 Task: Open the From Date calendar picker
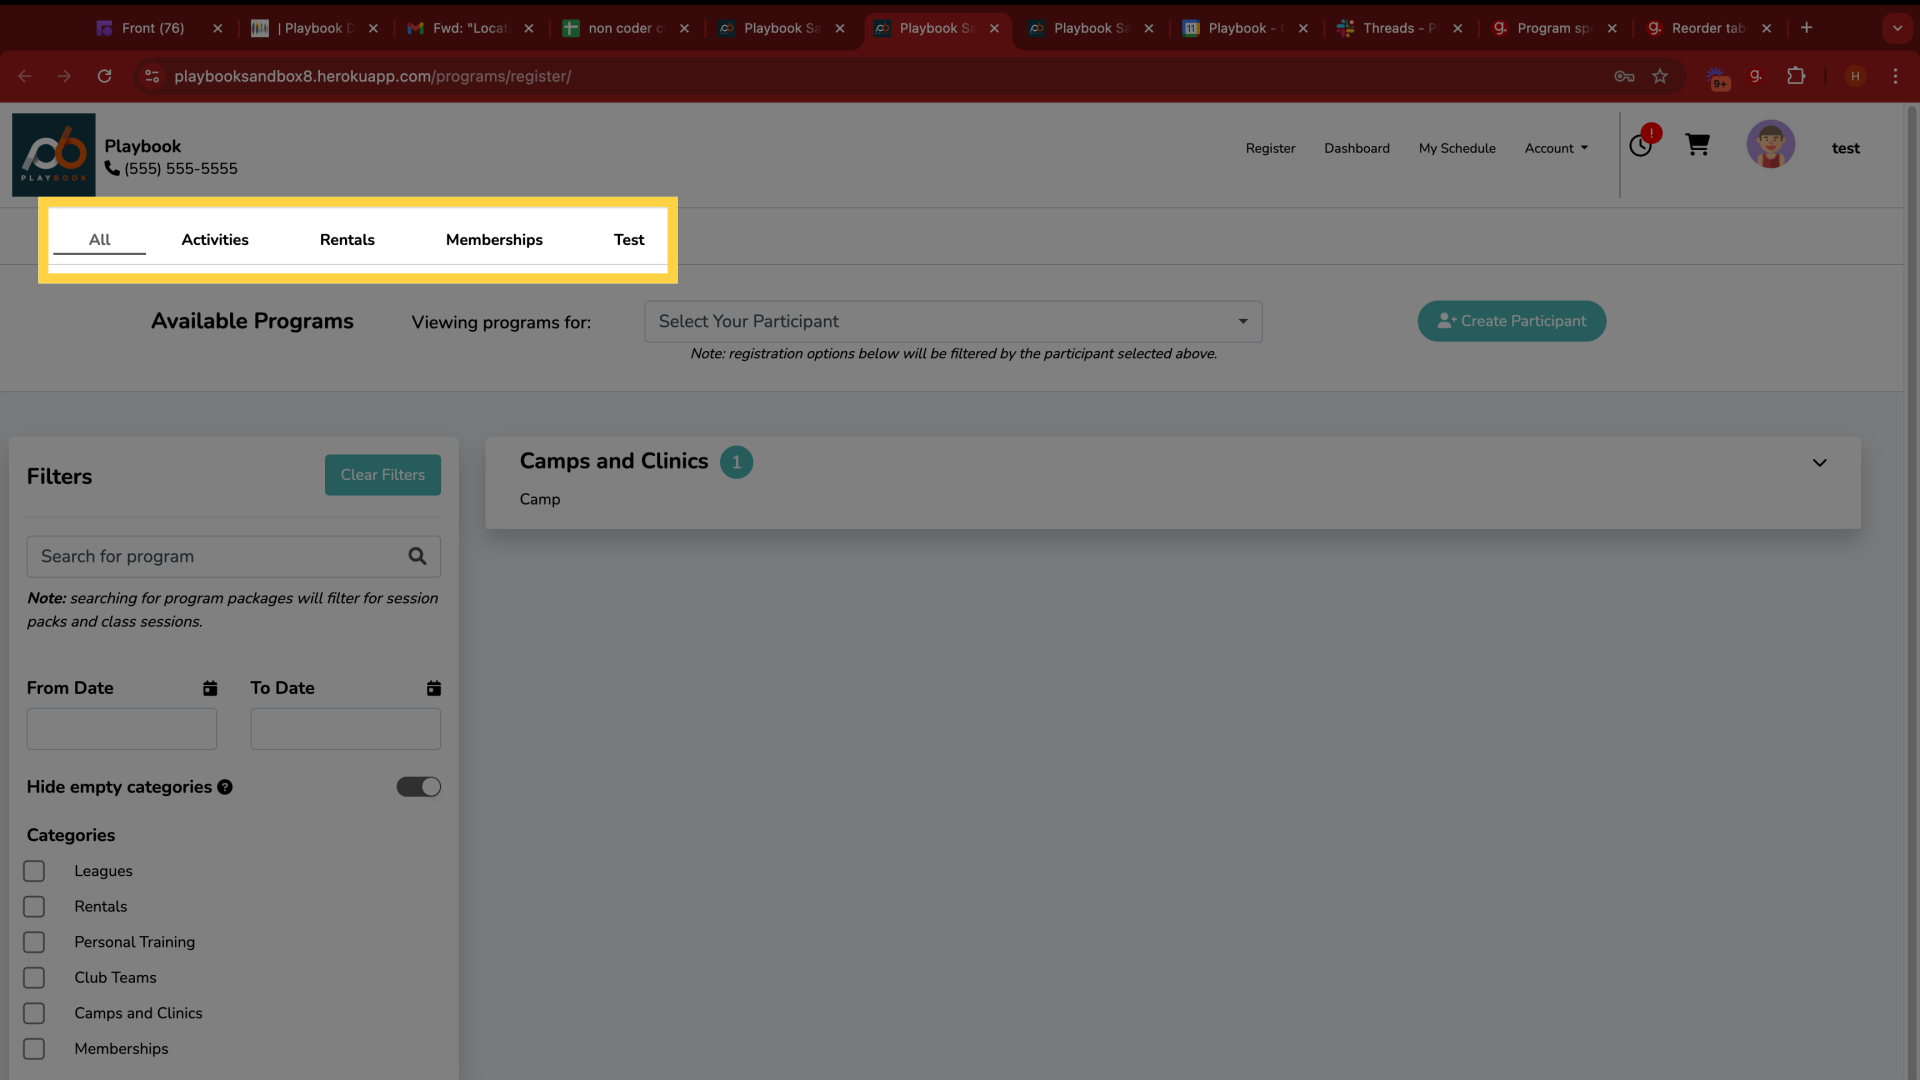pos(210,688)
